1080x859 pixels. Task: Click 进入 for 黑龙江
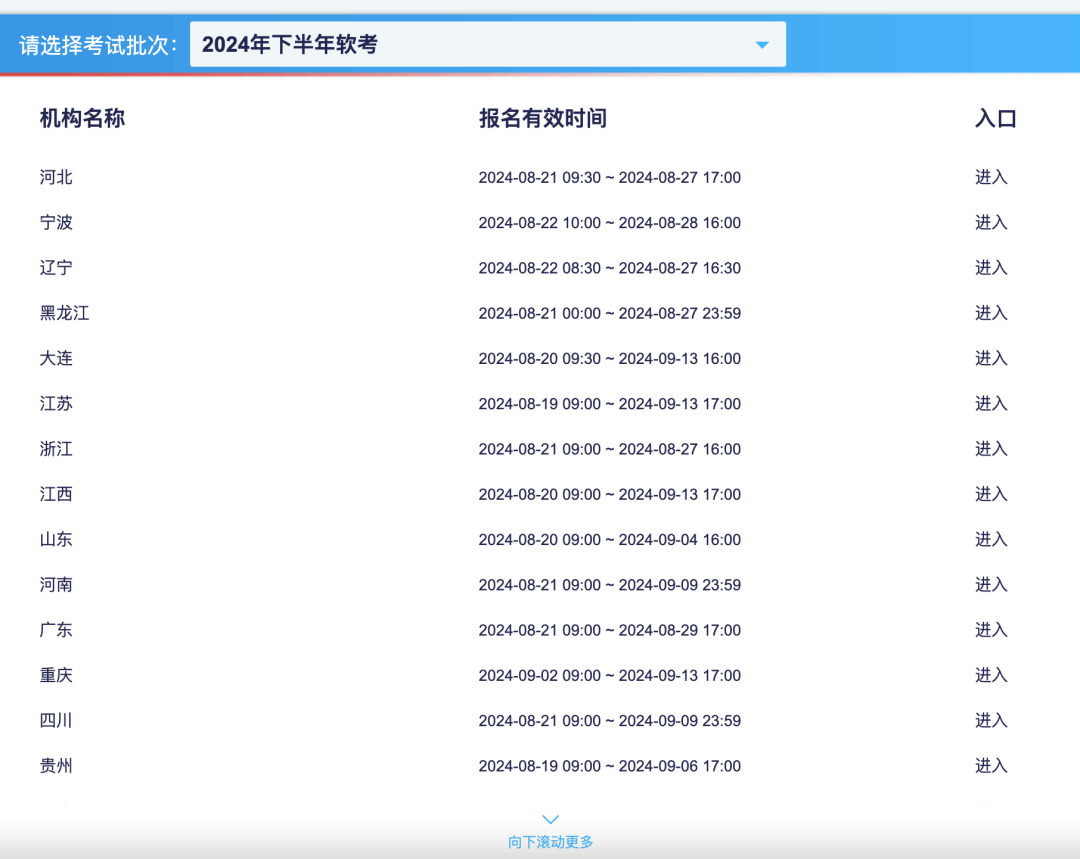991,313
